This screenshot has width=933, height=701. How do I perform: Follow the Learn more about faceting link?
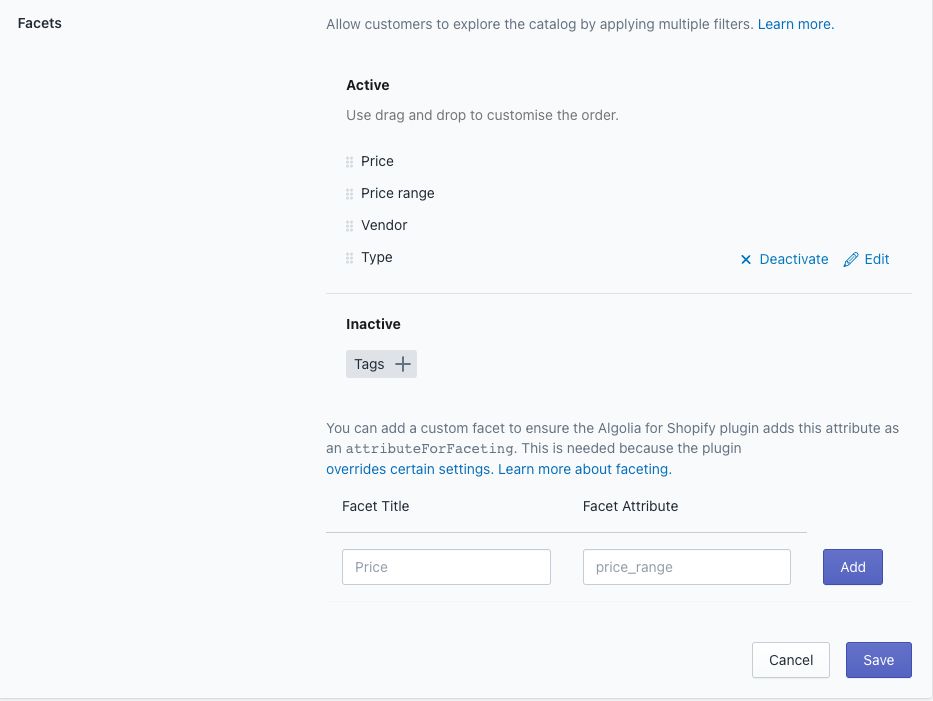584,469
